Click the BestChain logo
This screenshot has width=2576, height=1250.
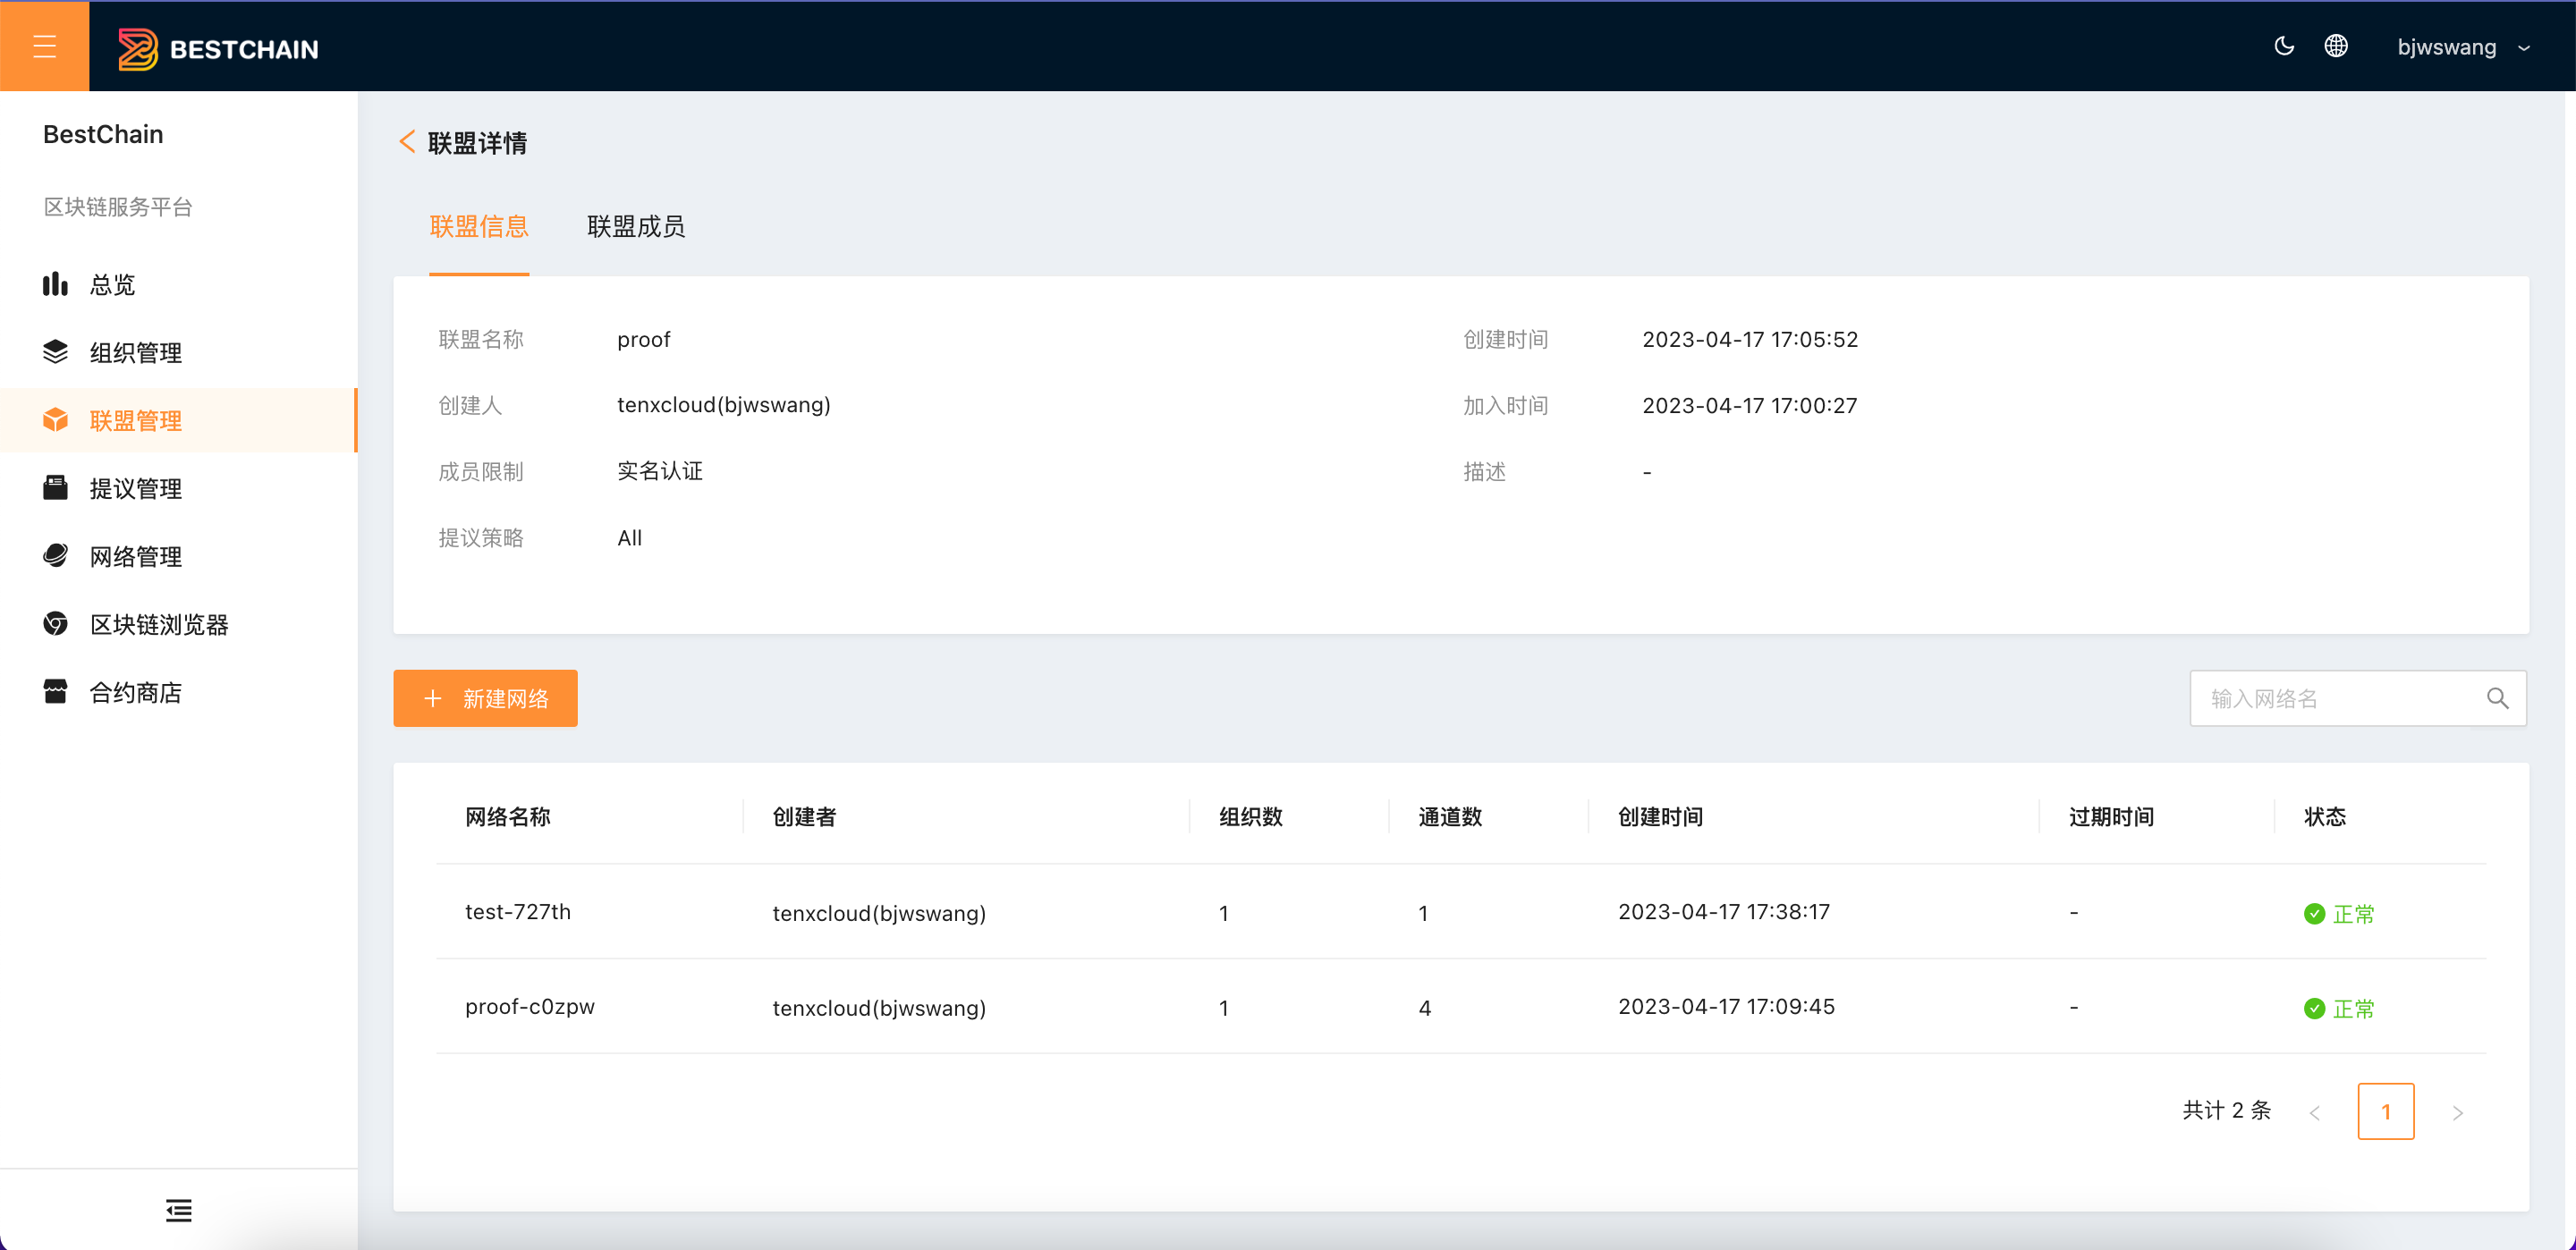[x=218, y=48]
